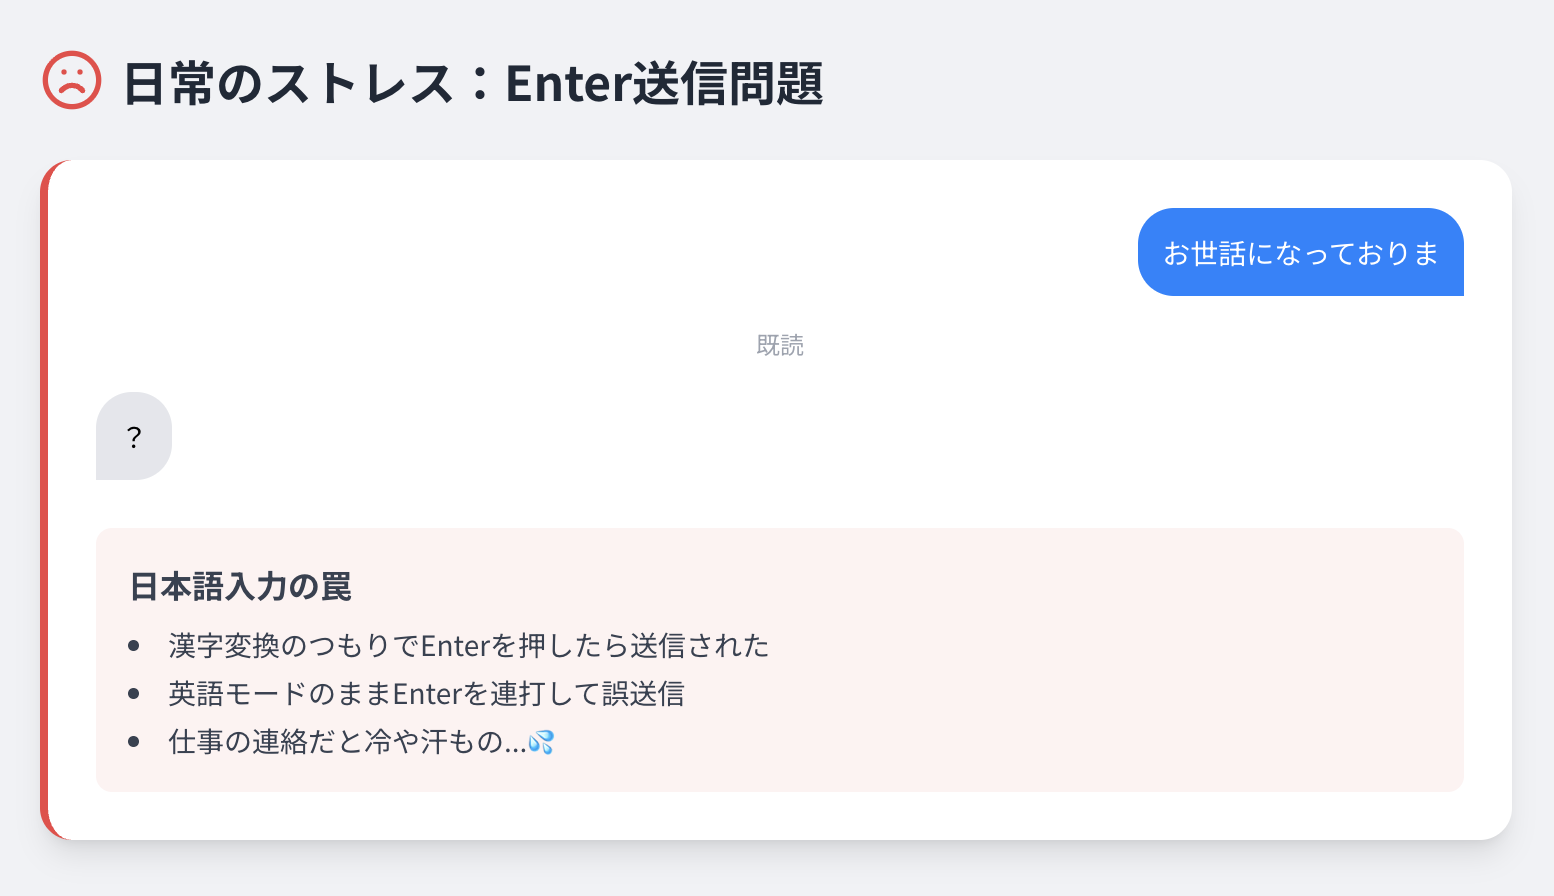Click the bullet dot before 英語モード

[134, 694]
